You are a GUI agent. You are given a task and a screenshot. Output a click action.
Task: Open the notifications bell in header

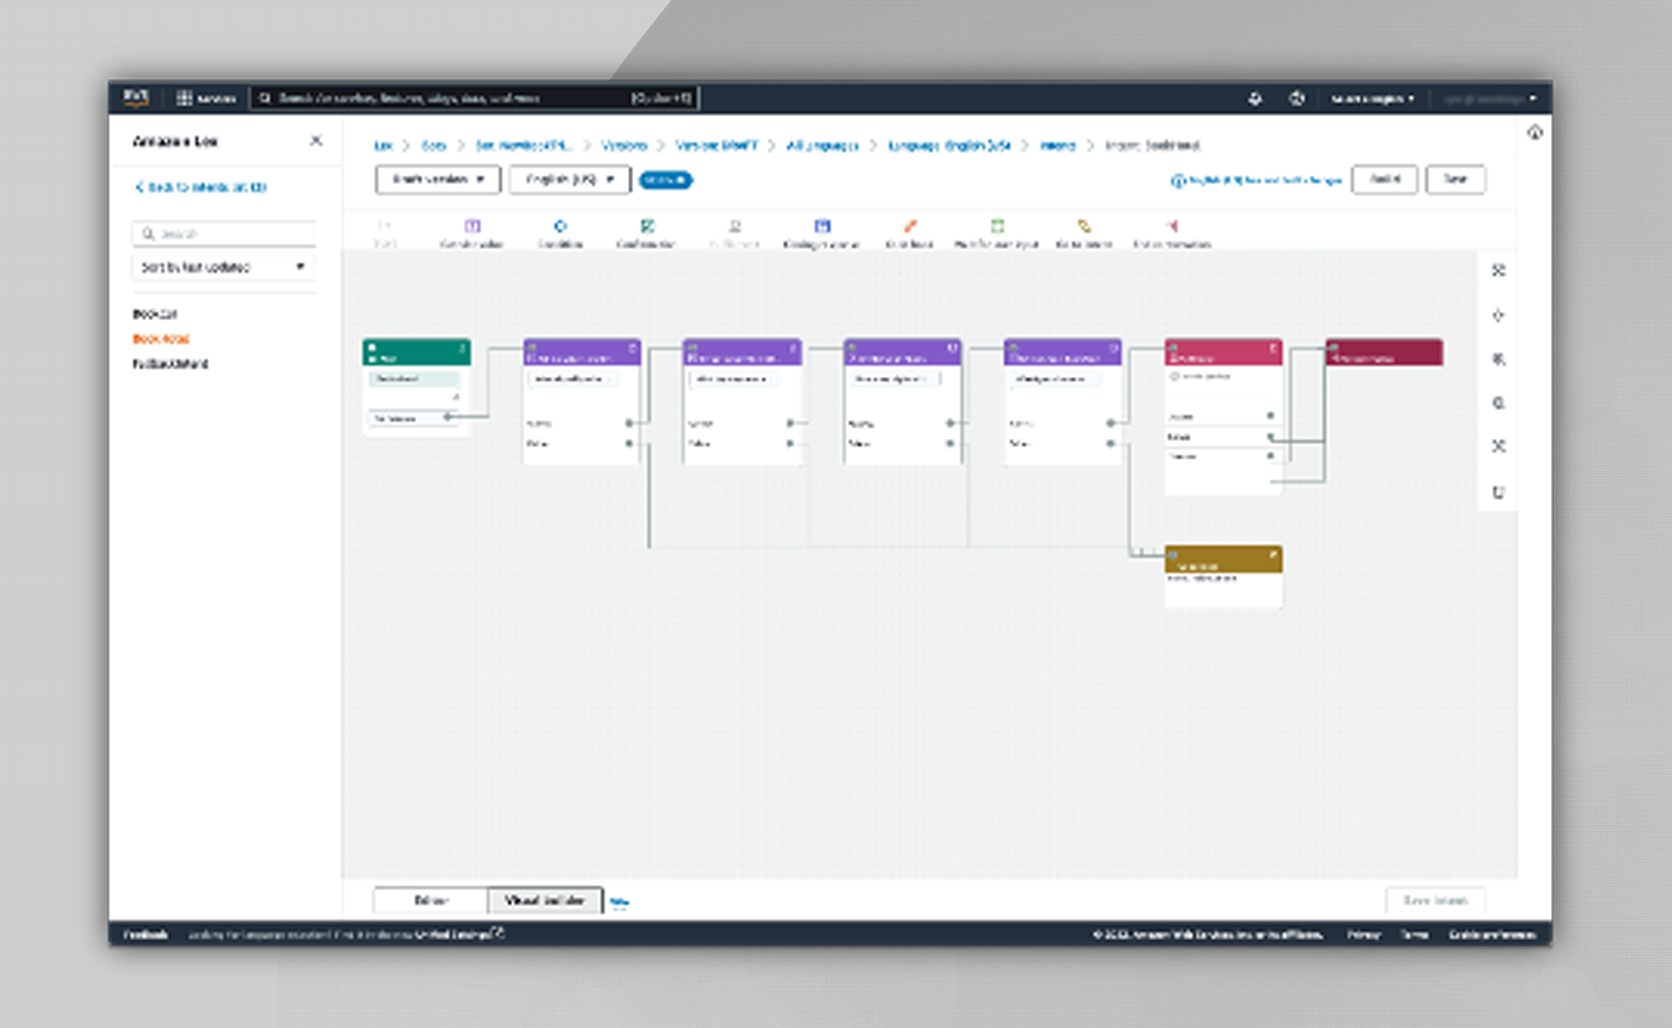tap(1254, 98)
